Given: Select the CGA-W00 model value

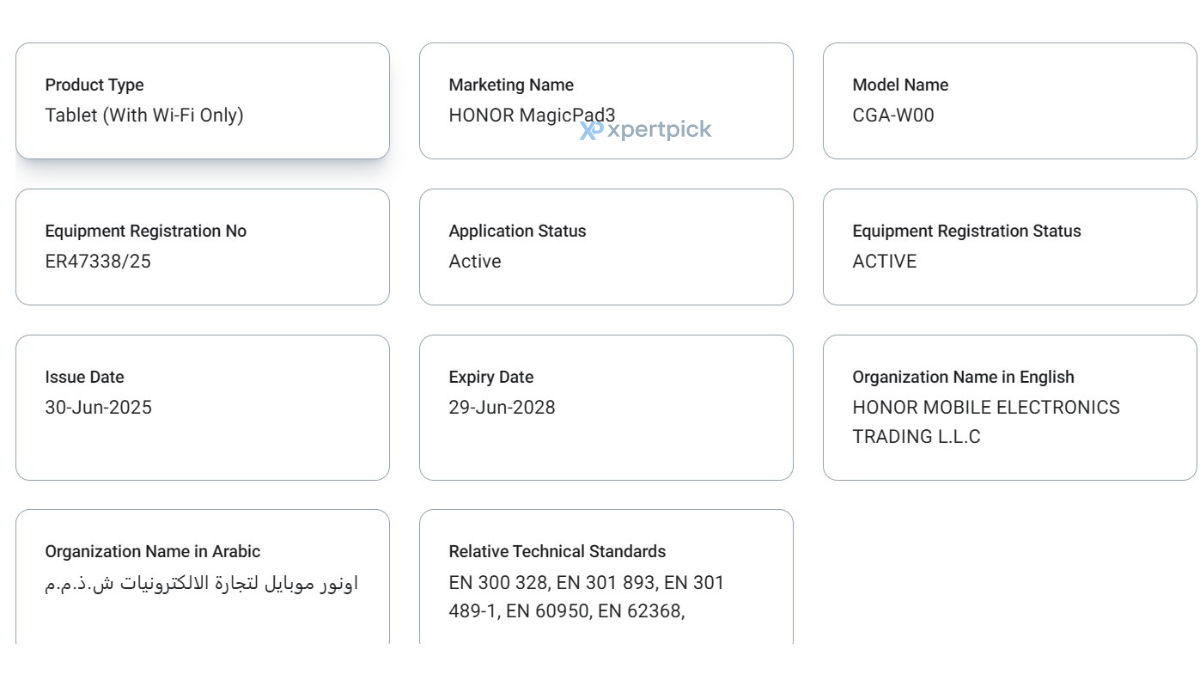Looking at the screenshot, I should tap(893, 115).
